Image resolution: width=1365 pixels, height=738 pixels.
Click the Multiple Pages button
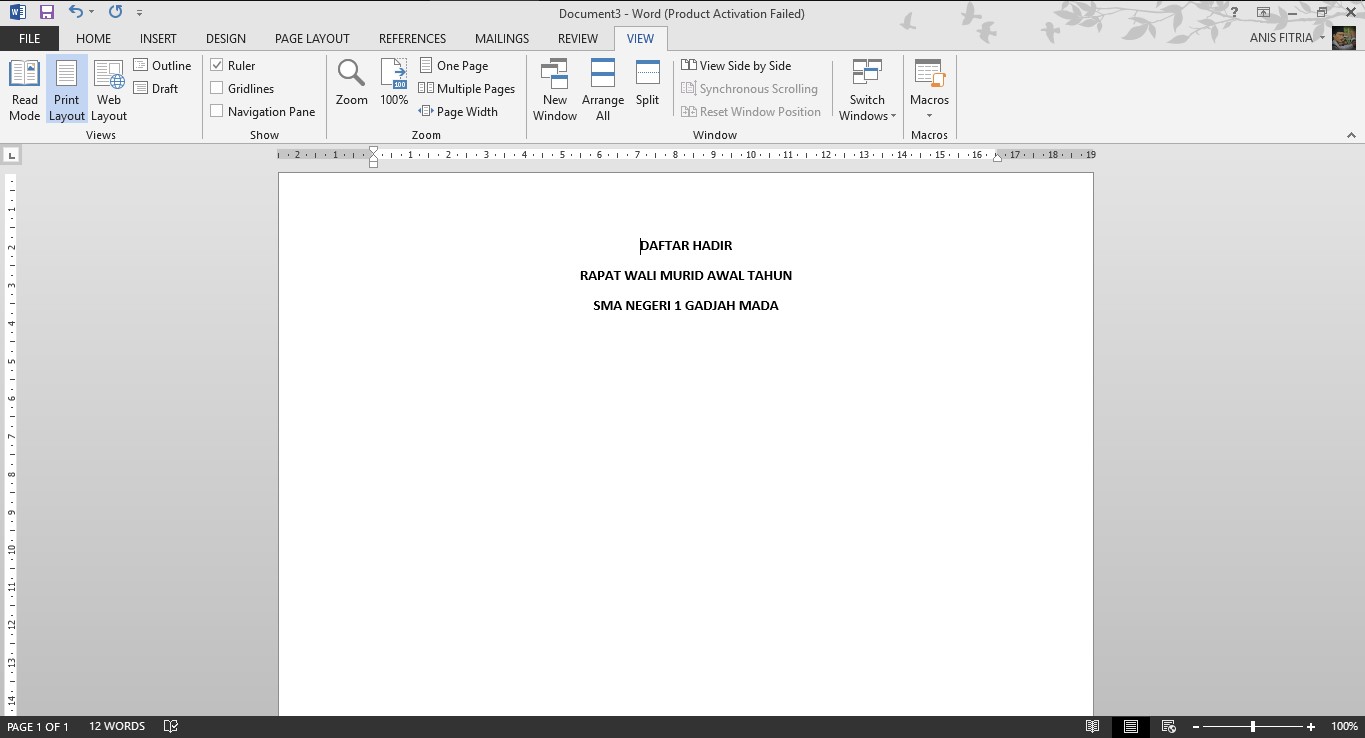[467, 88]
